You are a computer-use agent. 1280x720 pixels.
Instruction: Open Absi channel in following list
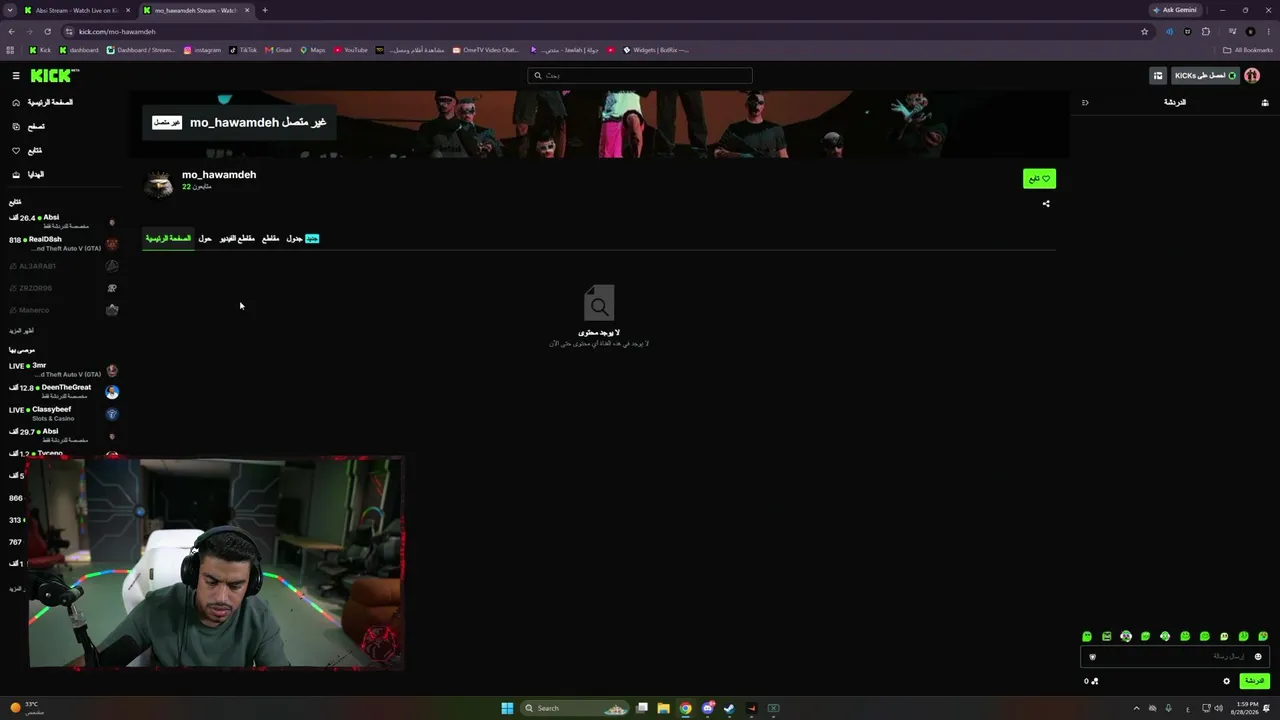pyautogui.click(x=62, y=222)
